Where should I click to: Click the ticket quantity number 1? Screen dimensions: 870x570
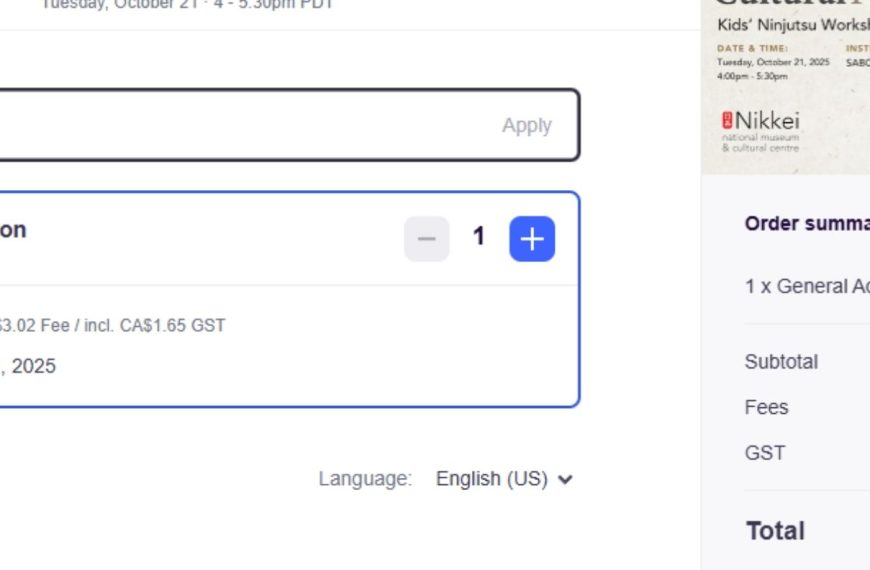479,237
